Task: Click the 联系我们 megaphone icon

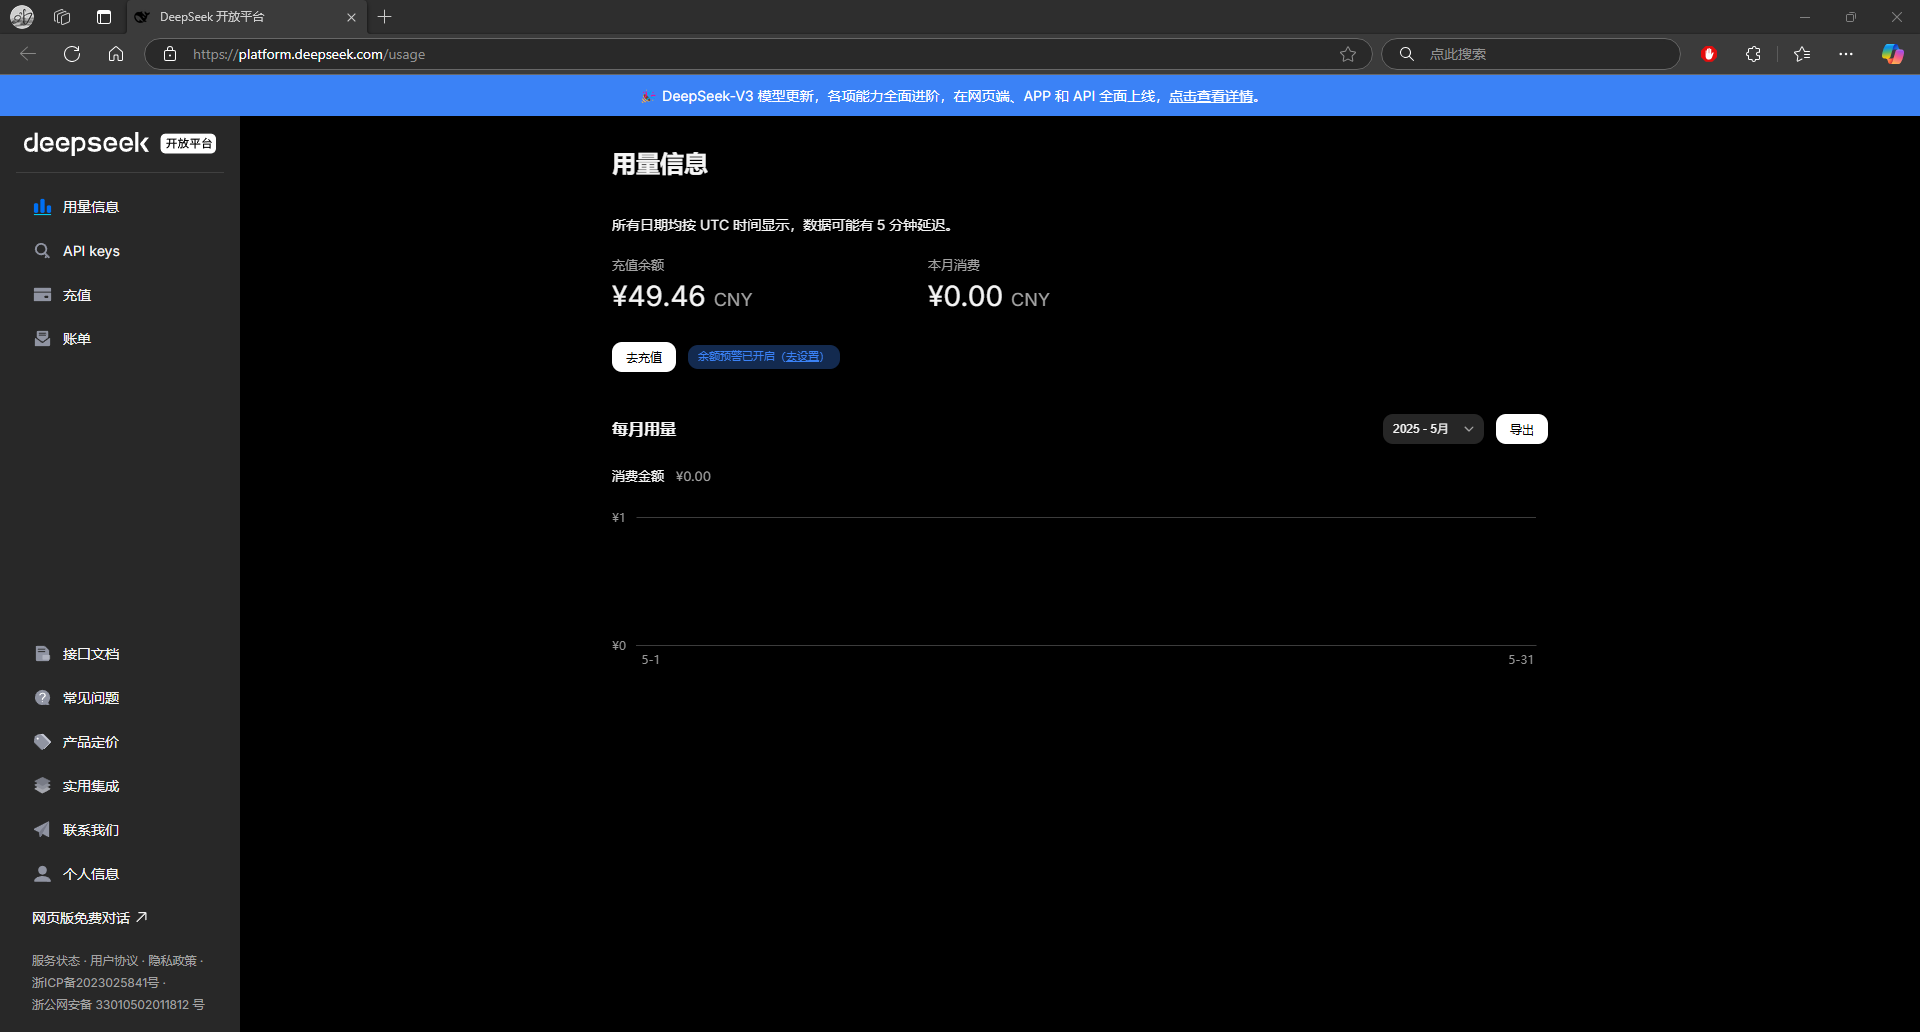Action: tap(42, 830)
